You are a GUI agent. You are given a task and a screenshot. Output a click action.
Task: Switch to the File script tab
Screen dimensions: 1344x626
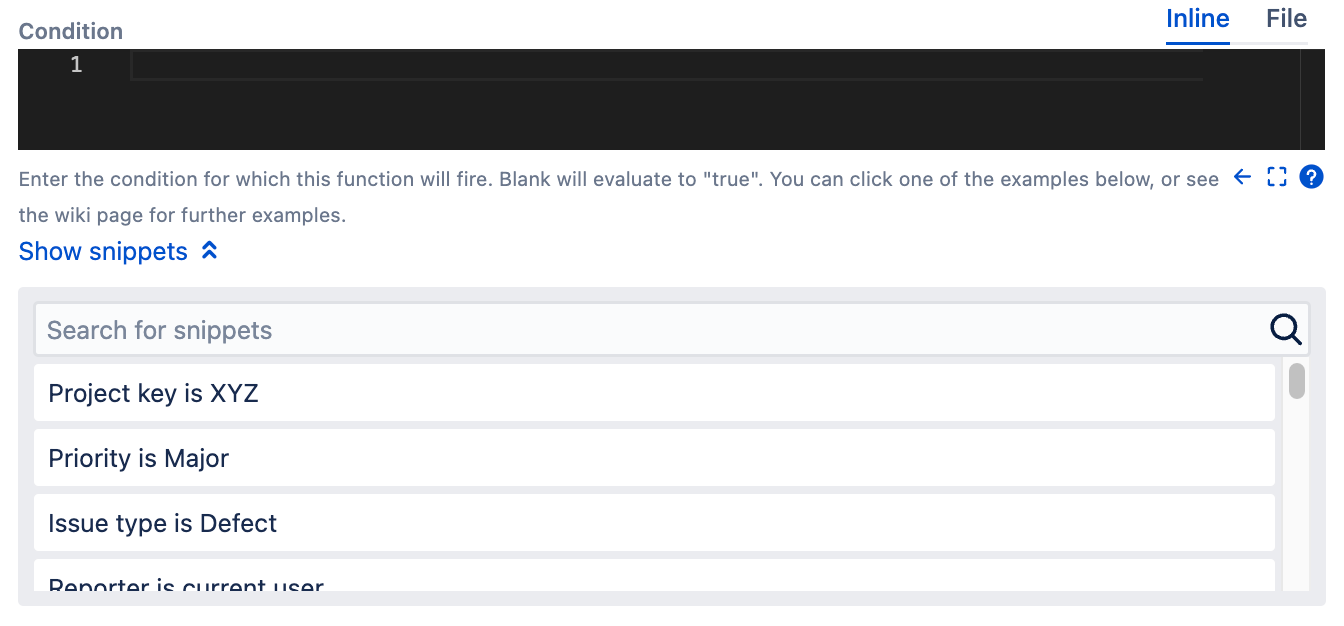point(1286,19)
